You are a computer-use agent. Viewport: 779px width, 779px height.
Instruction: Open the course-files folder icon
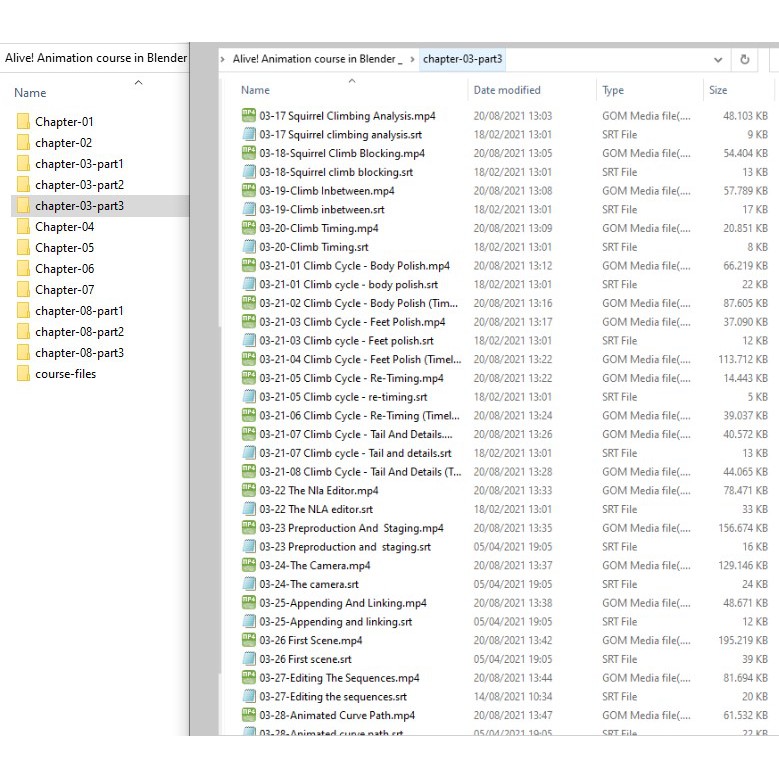click(23, 374)
